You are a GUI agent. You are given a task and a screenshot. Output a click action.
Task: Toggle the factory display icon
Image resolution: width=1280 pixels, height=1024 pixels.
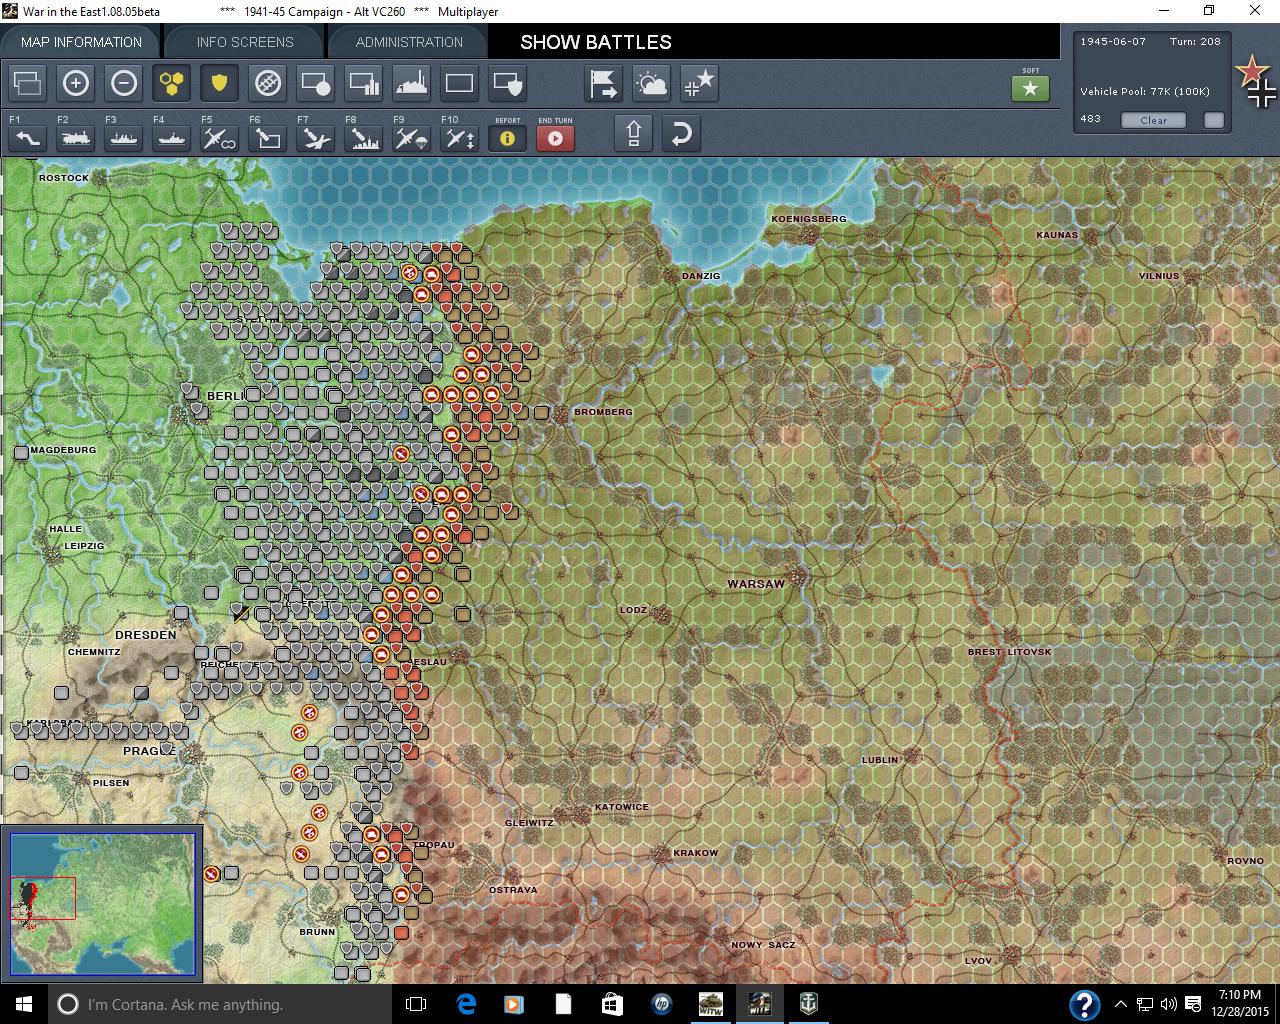pos(412,83)
